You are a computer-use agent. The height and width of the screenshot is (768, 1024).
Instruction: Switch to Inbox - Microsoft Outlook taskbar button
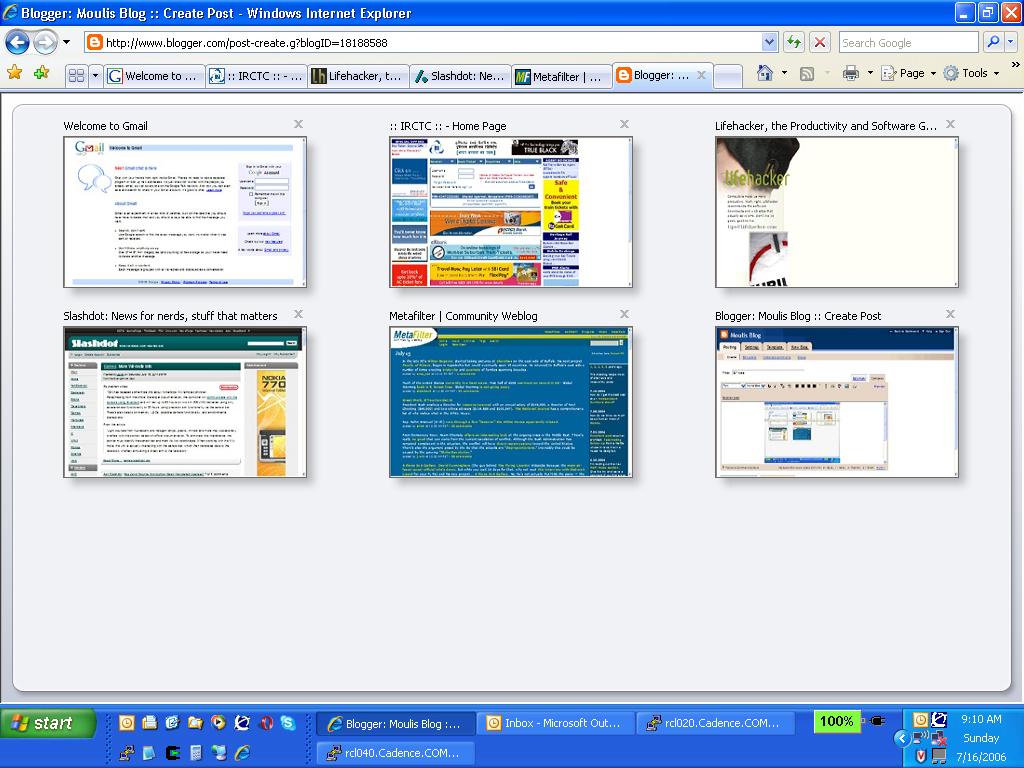pyautogui.click(x=554, y=724)
